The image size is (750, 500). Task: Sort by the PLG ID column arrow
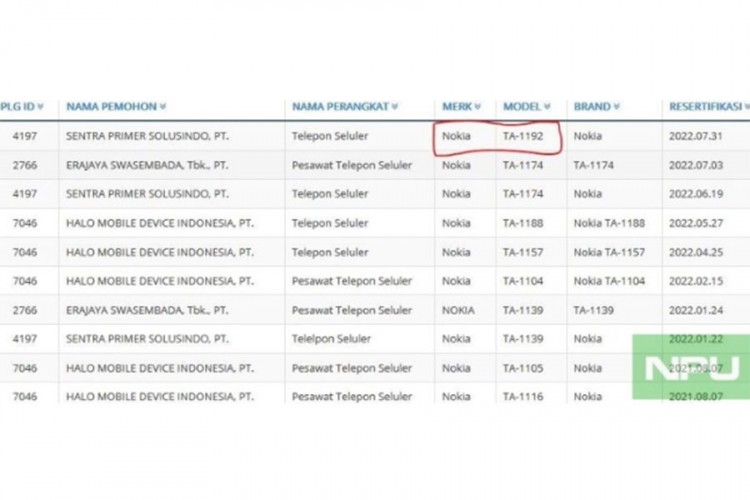[40, 107]
